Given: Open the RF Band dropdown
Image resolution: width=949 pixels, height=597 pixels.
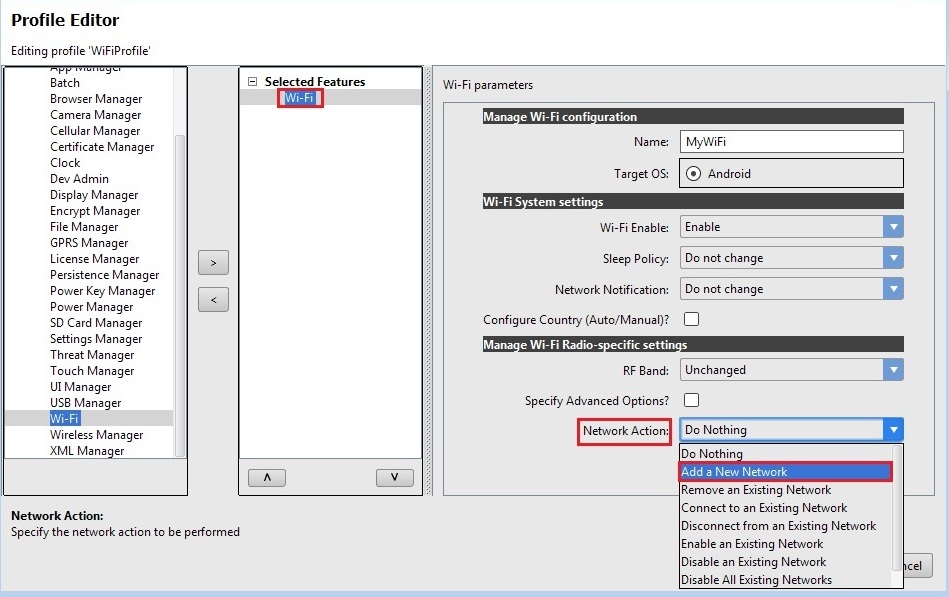Looking at the screenshot, I should point(892,370).
